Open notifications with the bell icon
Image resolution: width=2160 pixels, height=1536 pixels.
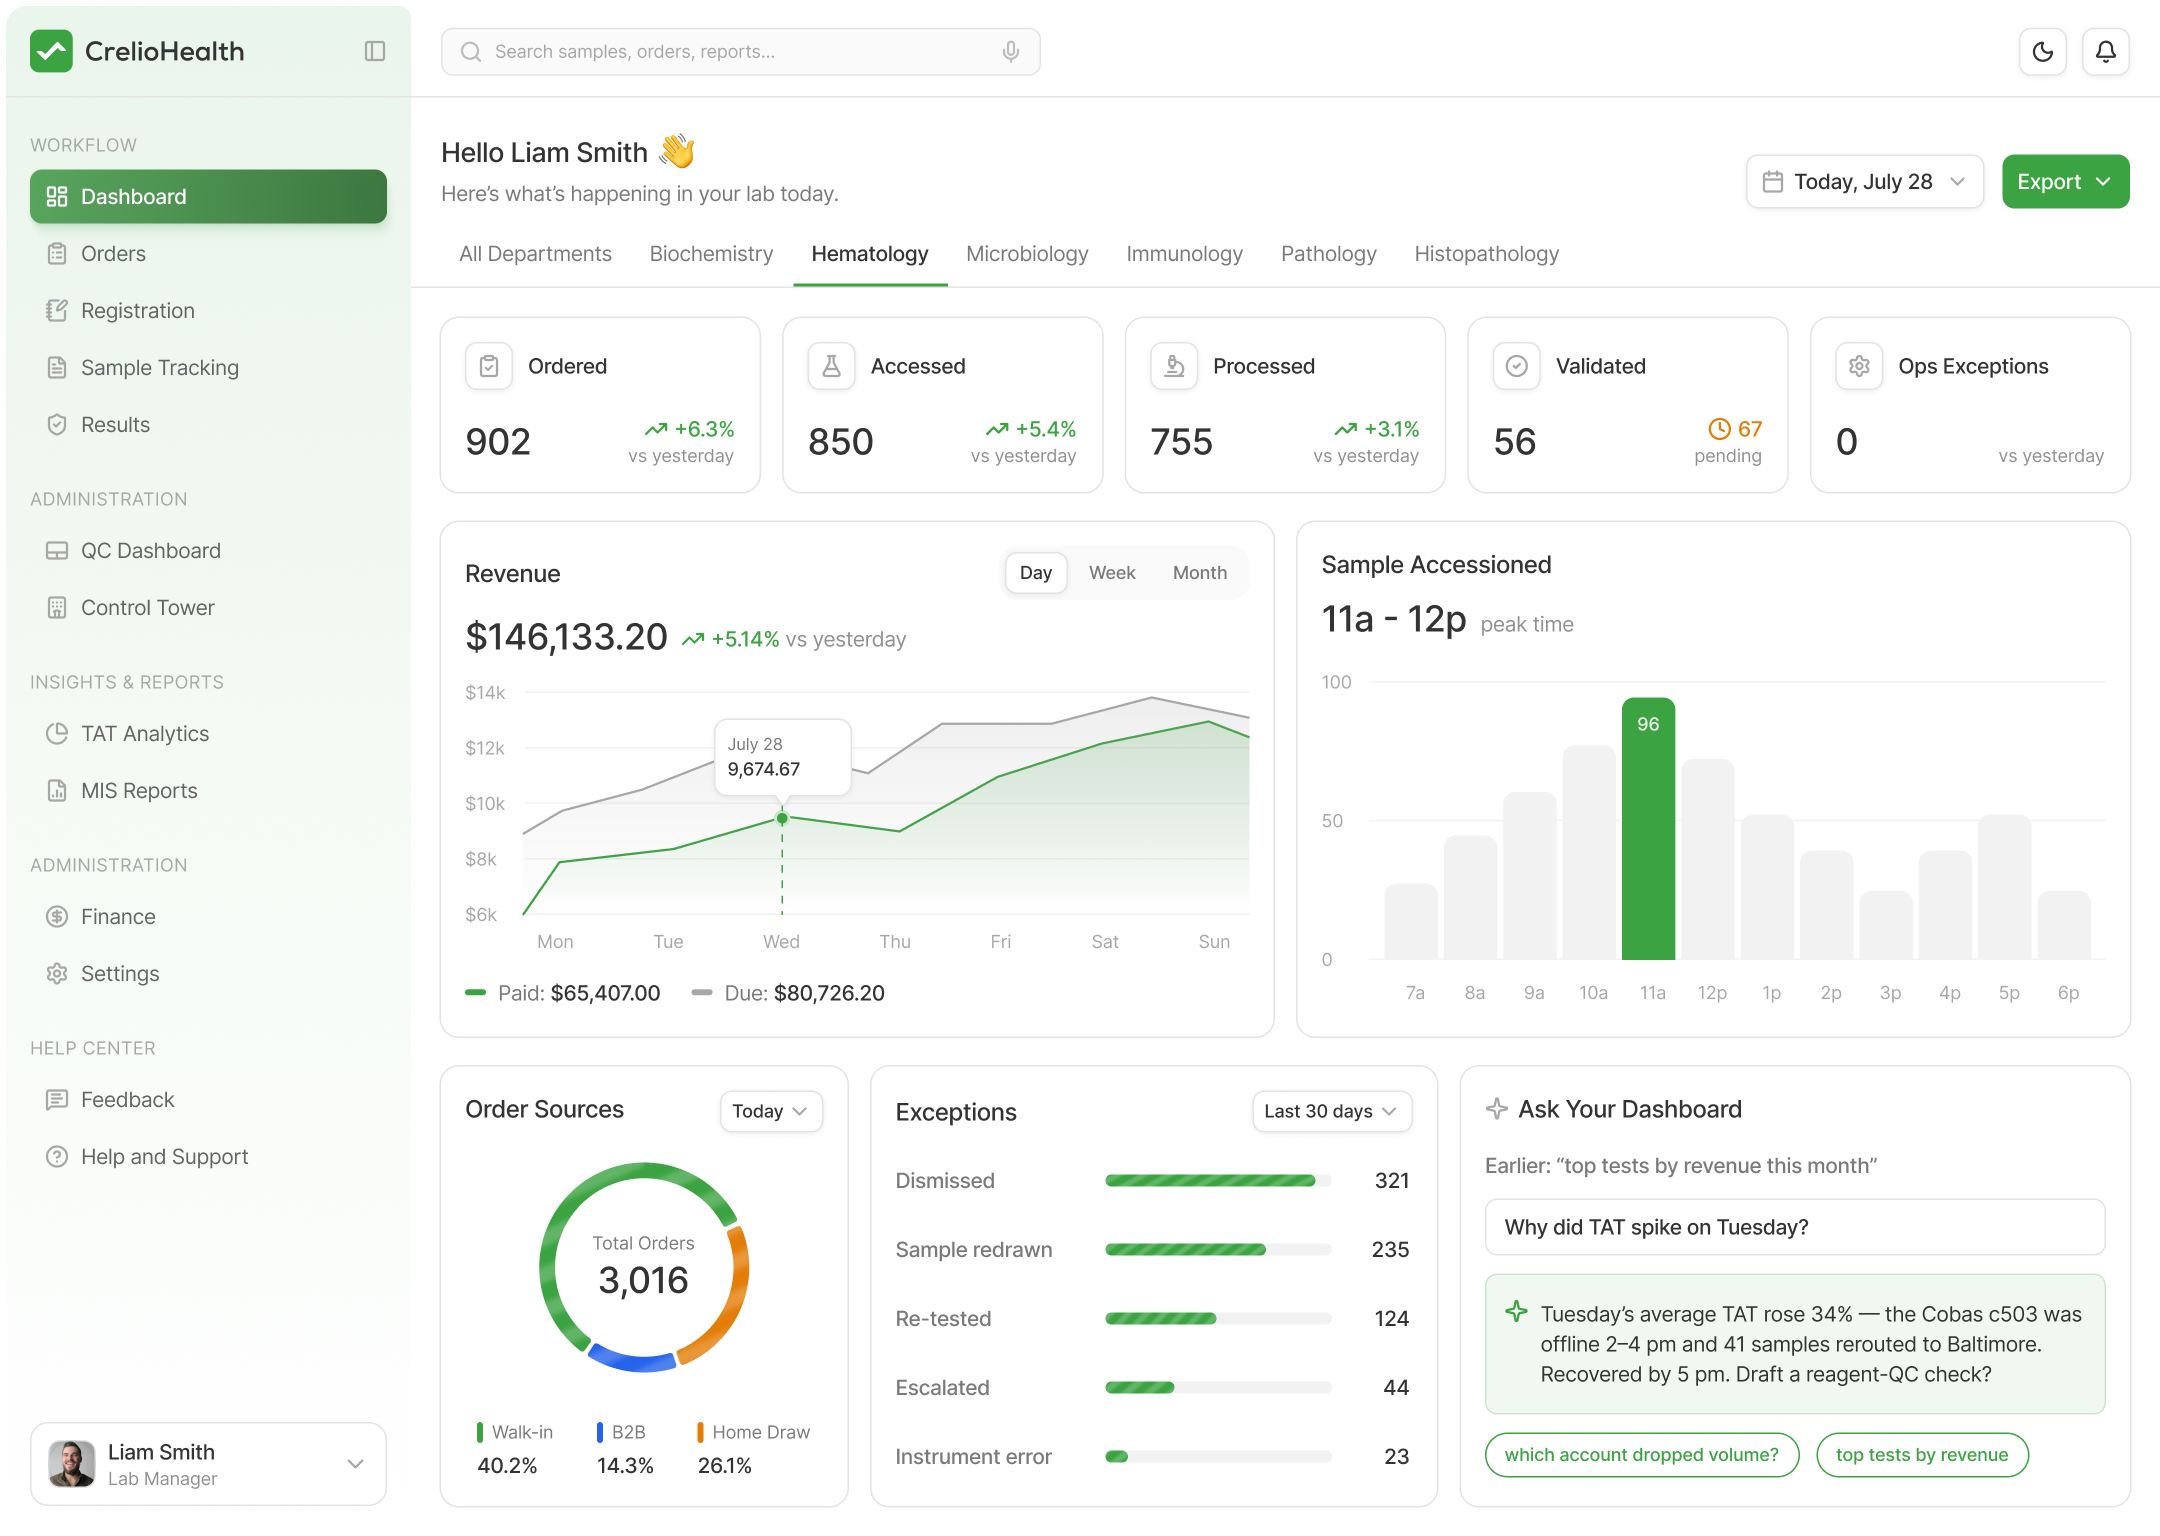[x=2106, y=52]
